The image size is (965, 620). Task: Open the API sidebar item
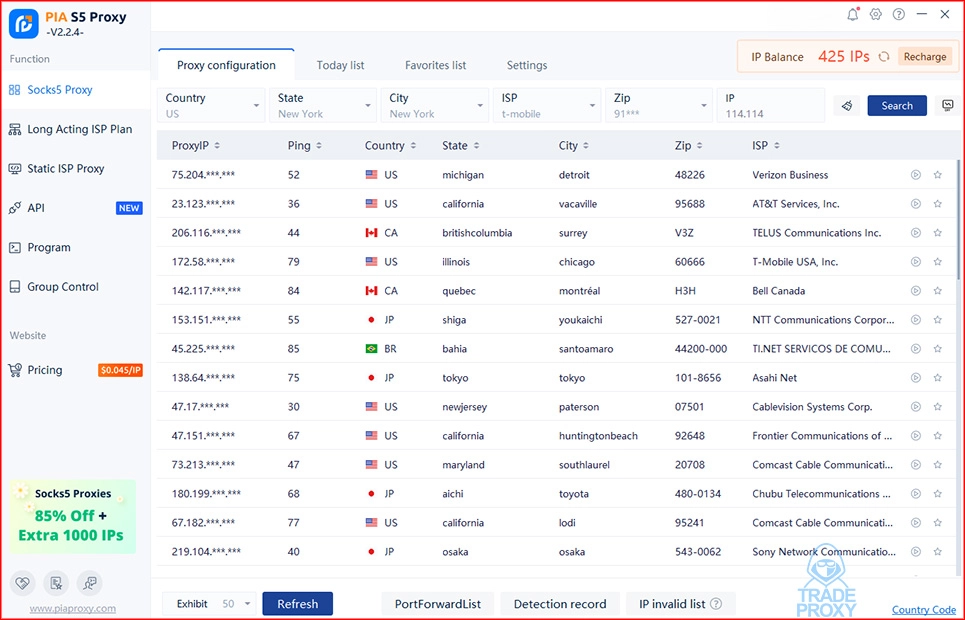click(x=75, y=208)
